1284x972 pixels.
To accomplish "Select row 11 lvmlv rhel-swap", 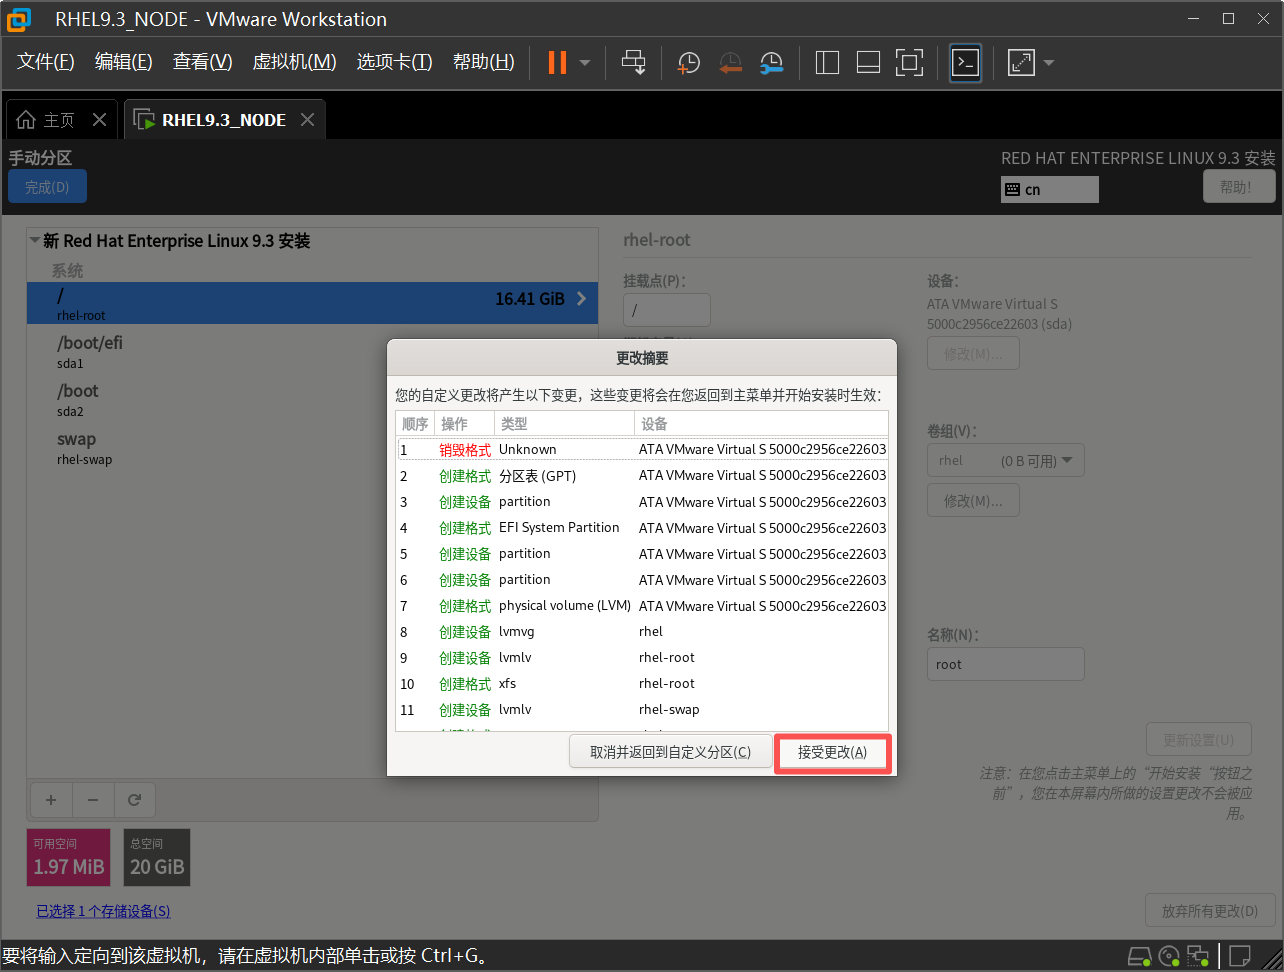I will pos(642,710).
